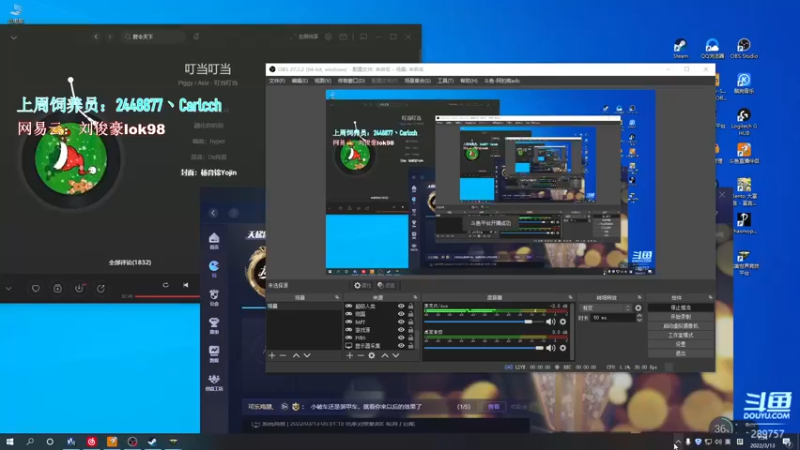
Task: Open the 帮助(H) menu in OBS
Action: (468, 81)
